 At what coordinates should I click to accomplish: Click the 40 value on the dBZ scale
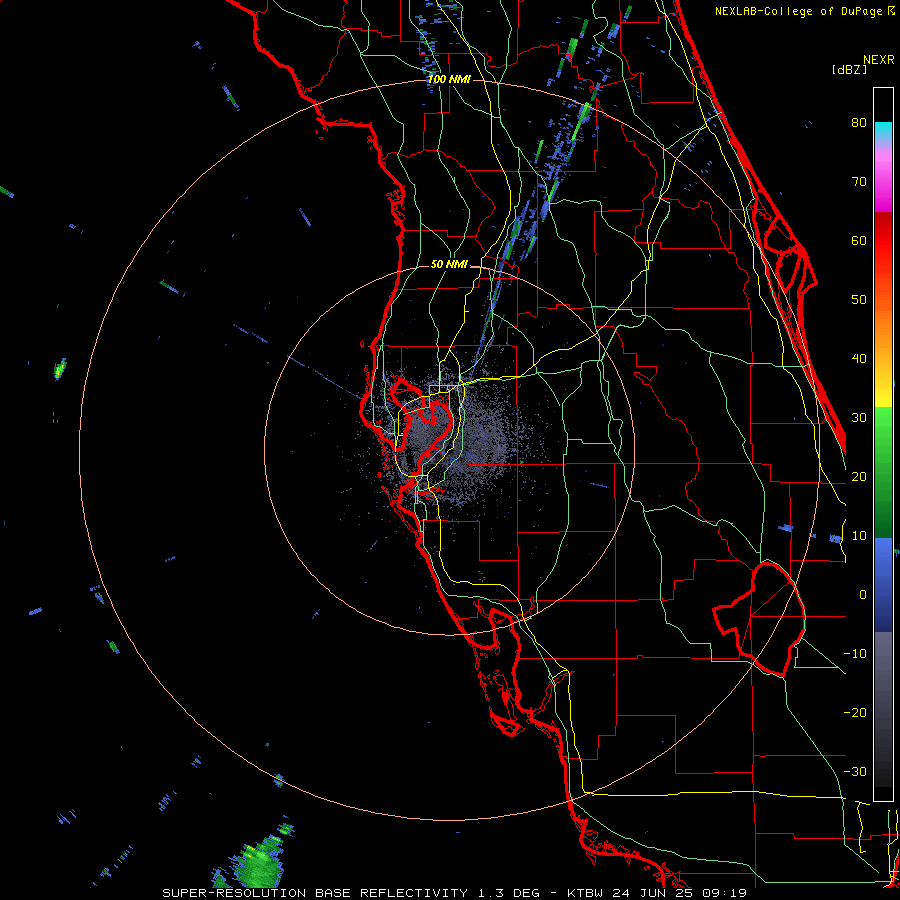click(x=859, y=359)
